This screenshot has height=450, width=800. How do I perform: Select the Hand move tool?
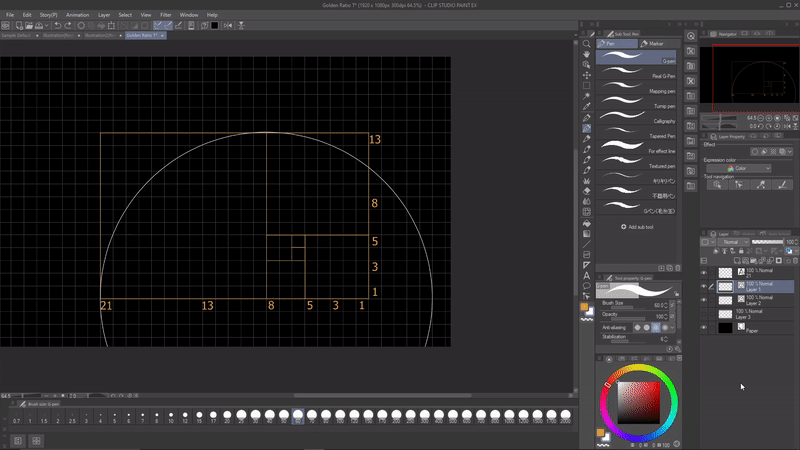587,56
